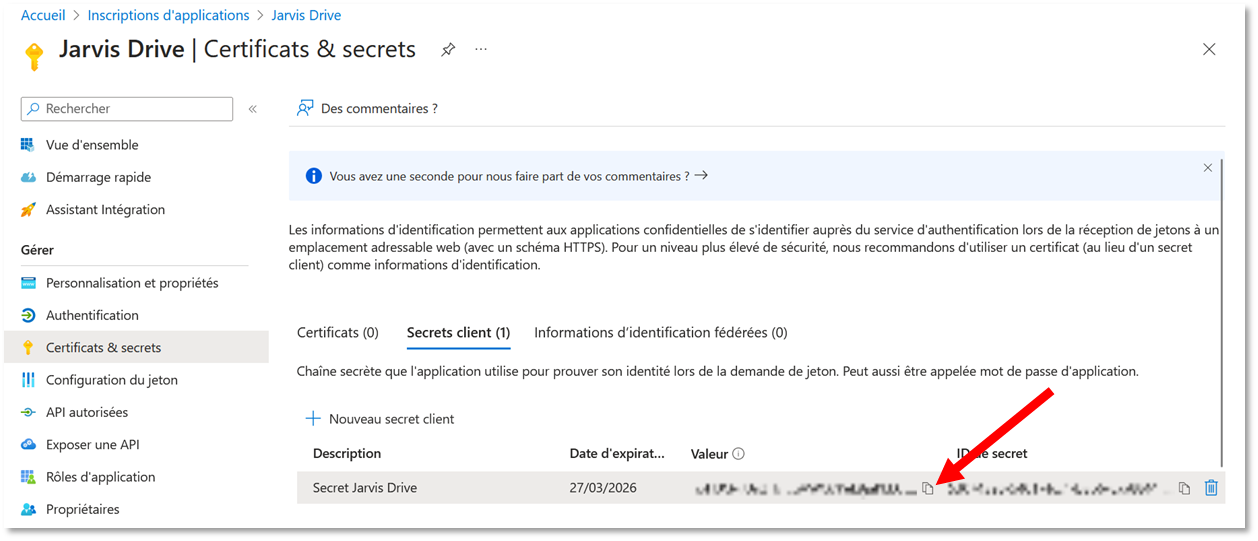Open the more options ellipsis menu
The height and width of the screenshot is (541, 1258).
coord(481,49)
